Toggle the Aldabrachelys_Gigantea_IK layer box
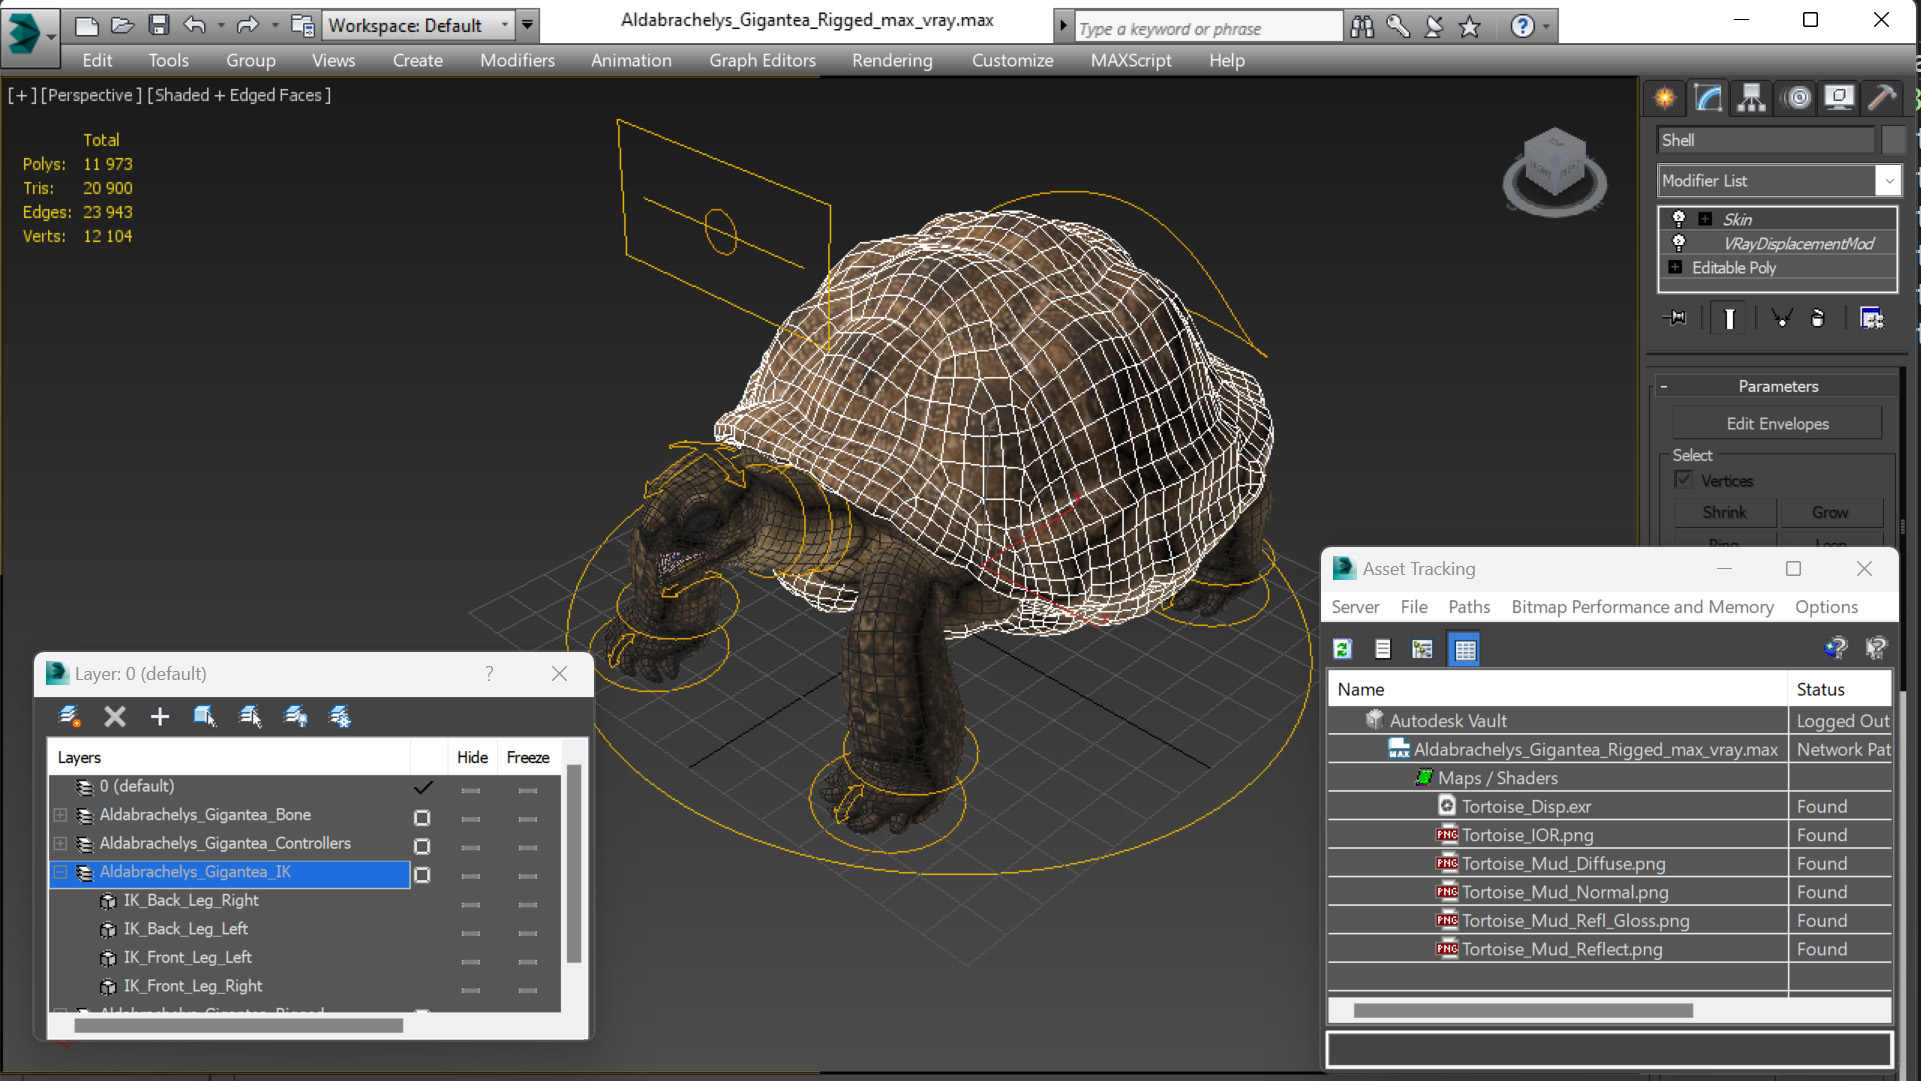 click(422, 875)
